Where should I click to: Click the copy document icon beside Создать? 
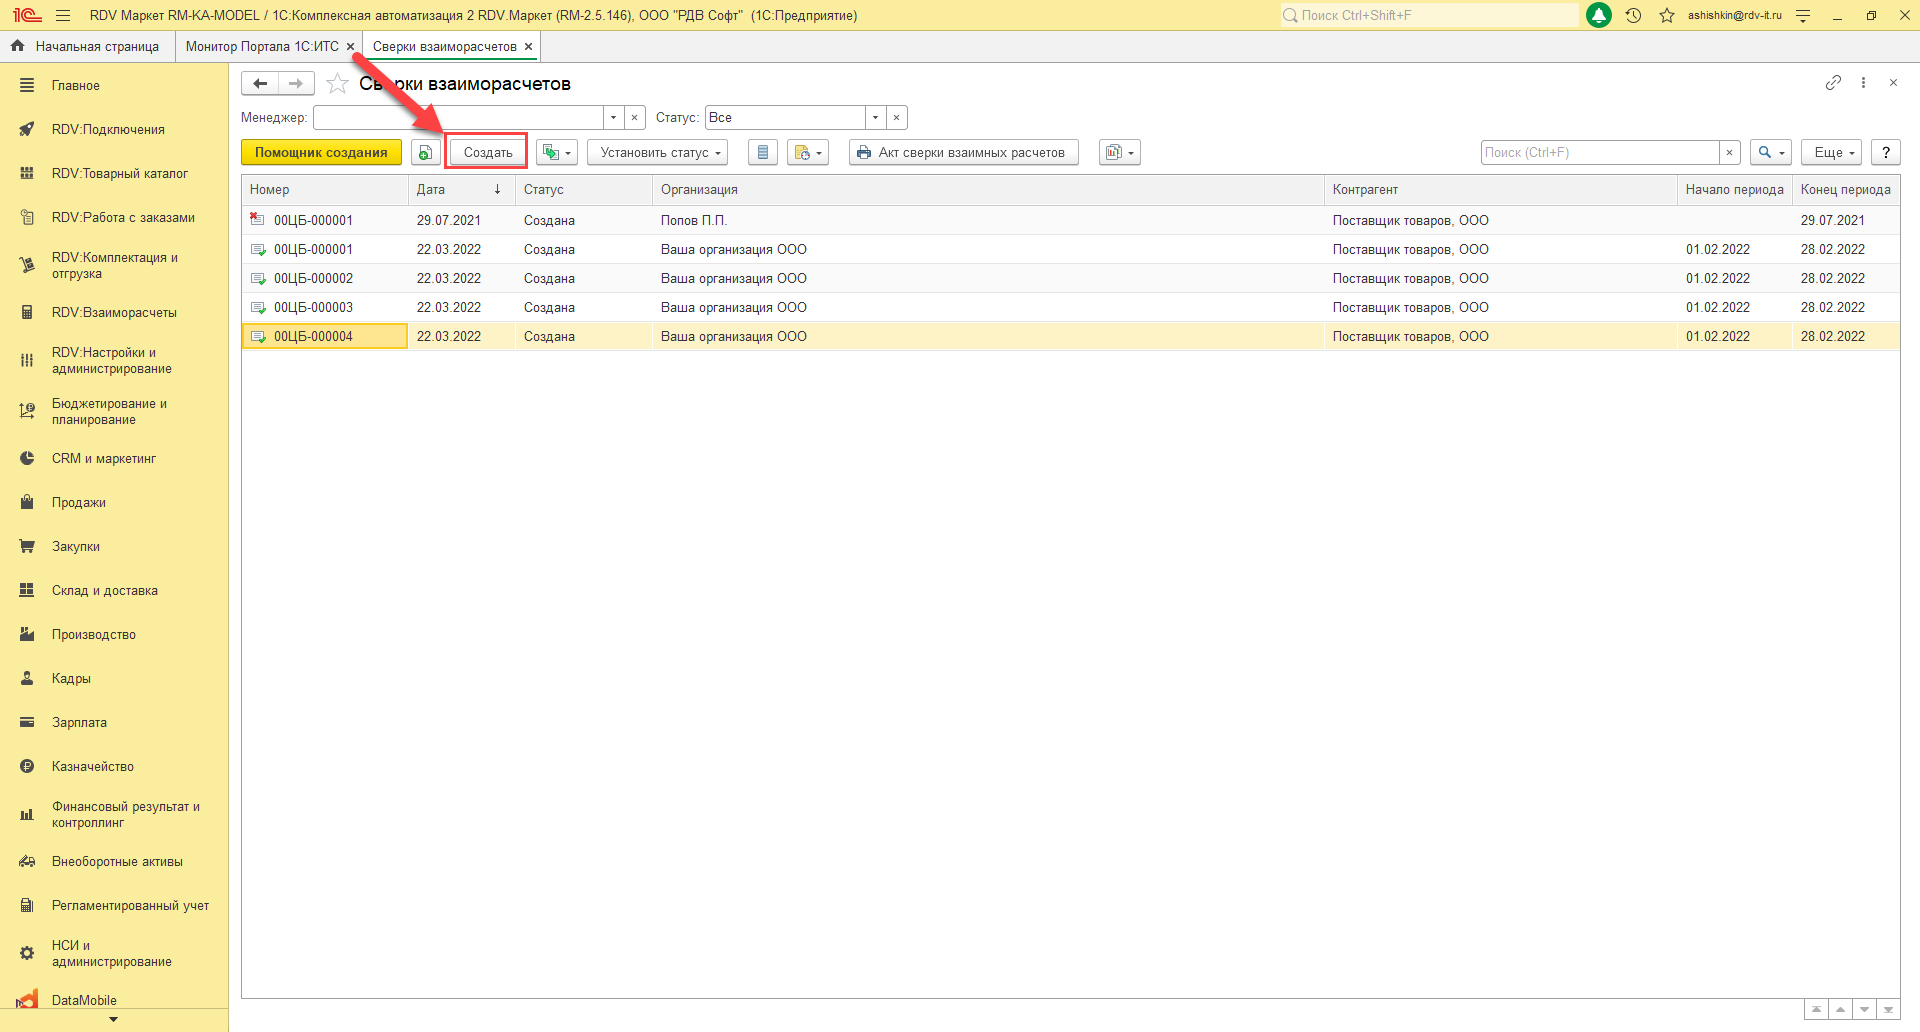(425, 152)
